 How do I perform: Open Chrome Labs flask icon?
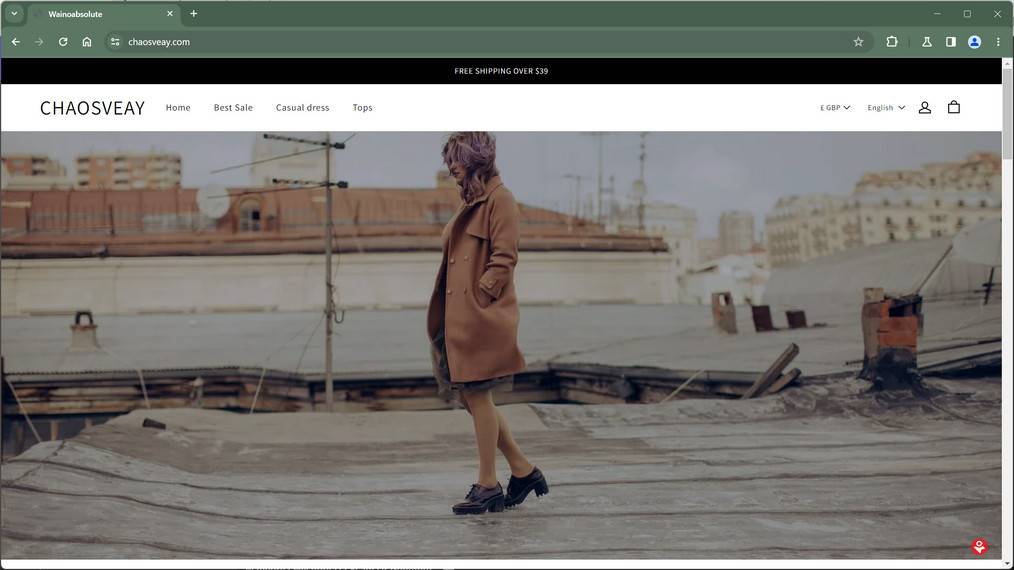pos(927,42)
